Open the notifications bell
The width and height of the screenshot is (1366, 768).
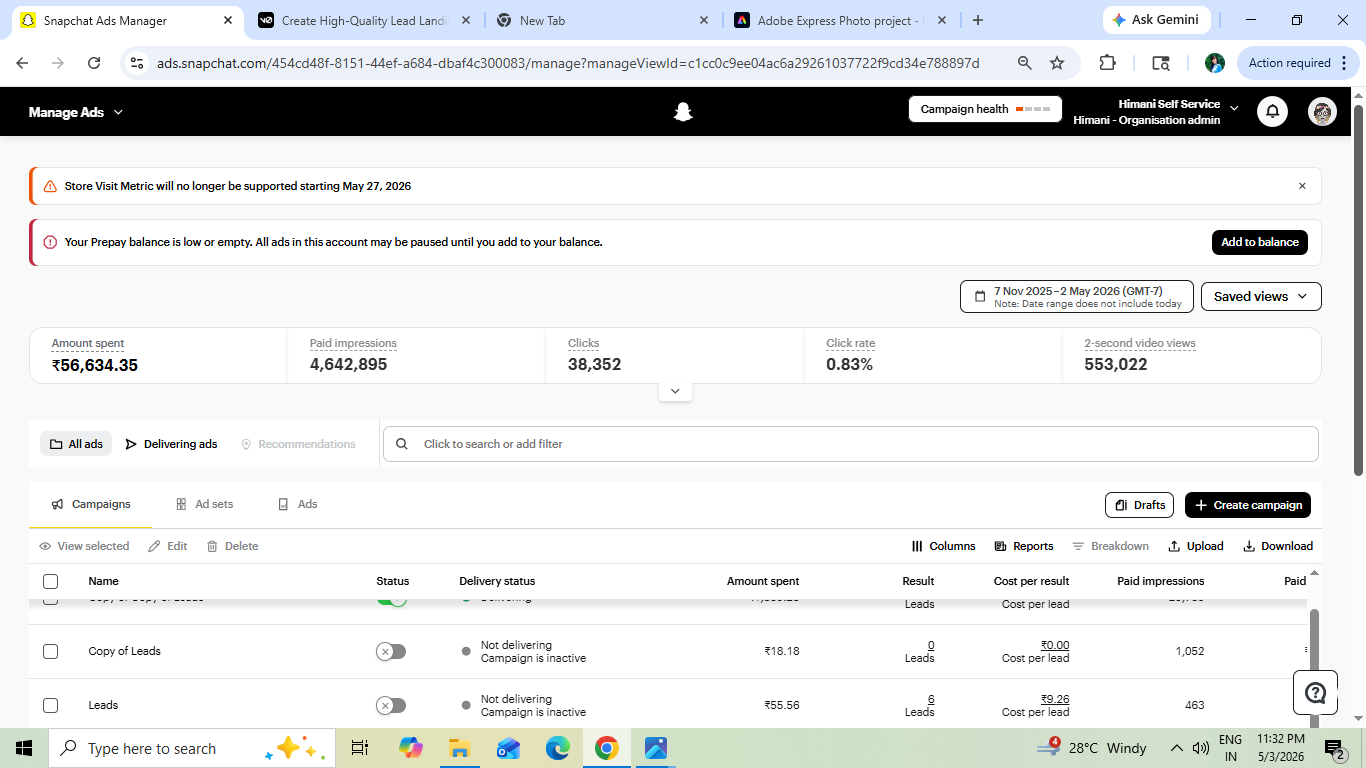[x=1272, y=111]
